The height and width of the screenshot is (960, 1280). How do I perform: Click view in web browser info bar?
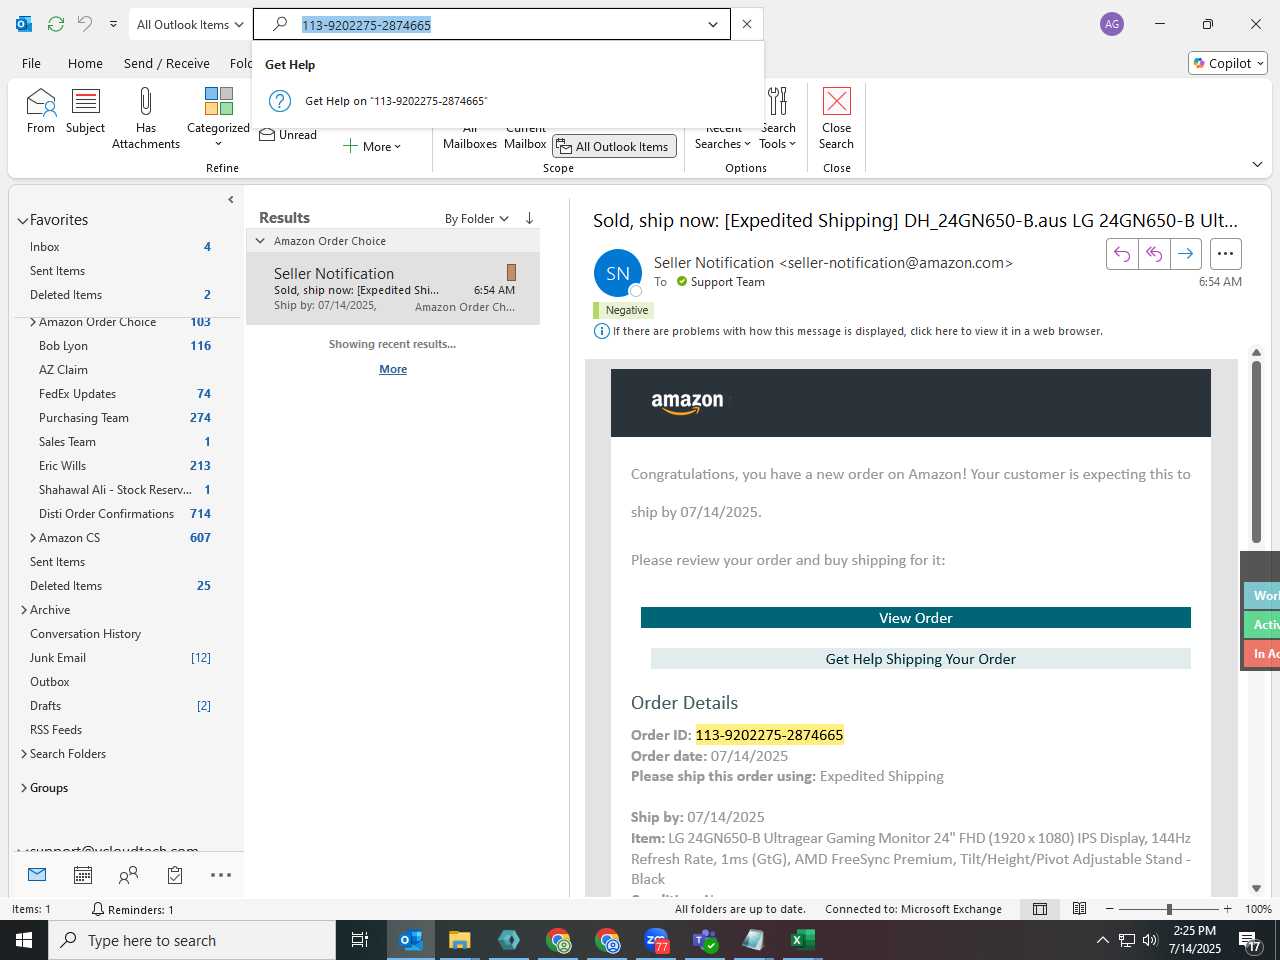pyautogui.click(x=858, y=331)
